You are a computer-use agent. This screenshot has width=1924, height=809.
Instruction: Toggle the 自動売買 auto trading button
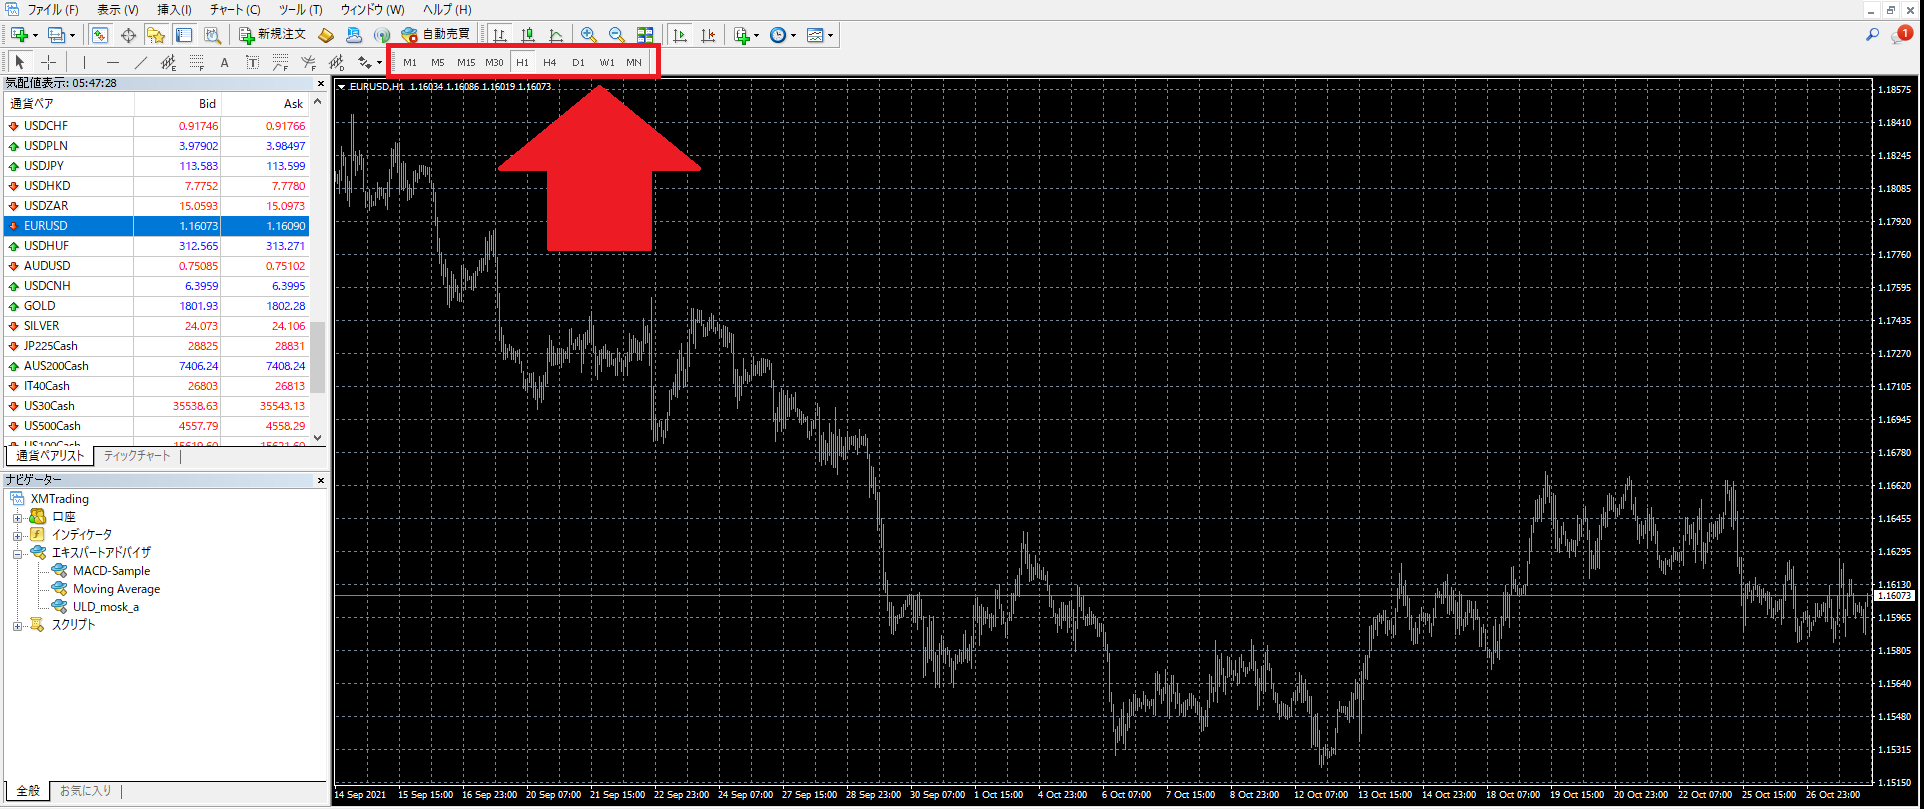[x=436, y=35]
